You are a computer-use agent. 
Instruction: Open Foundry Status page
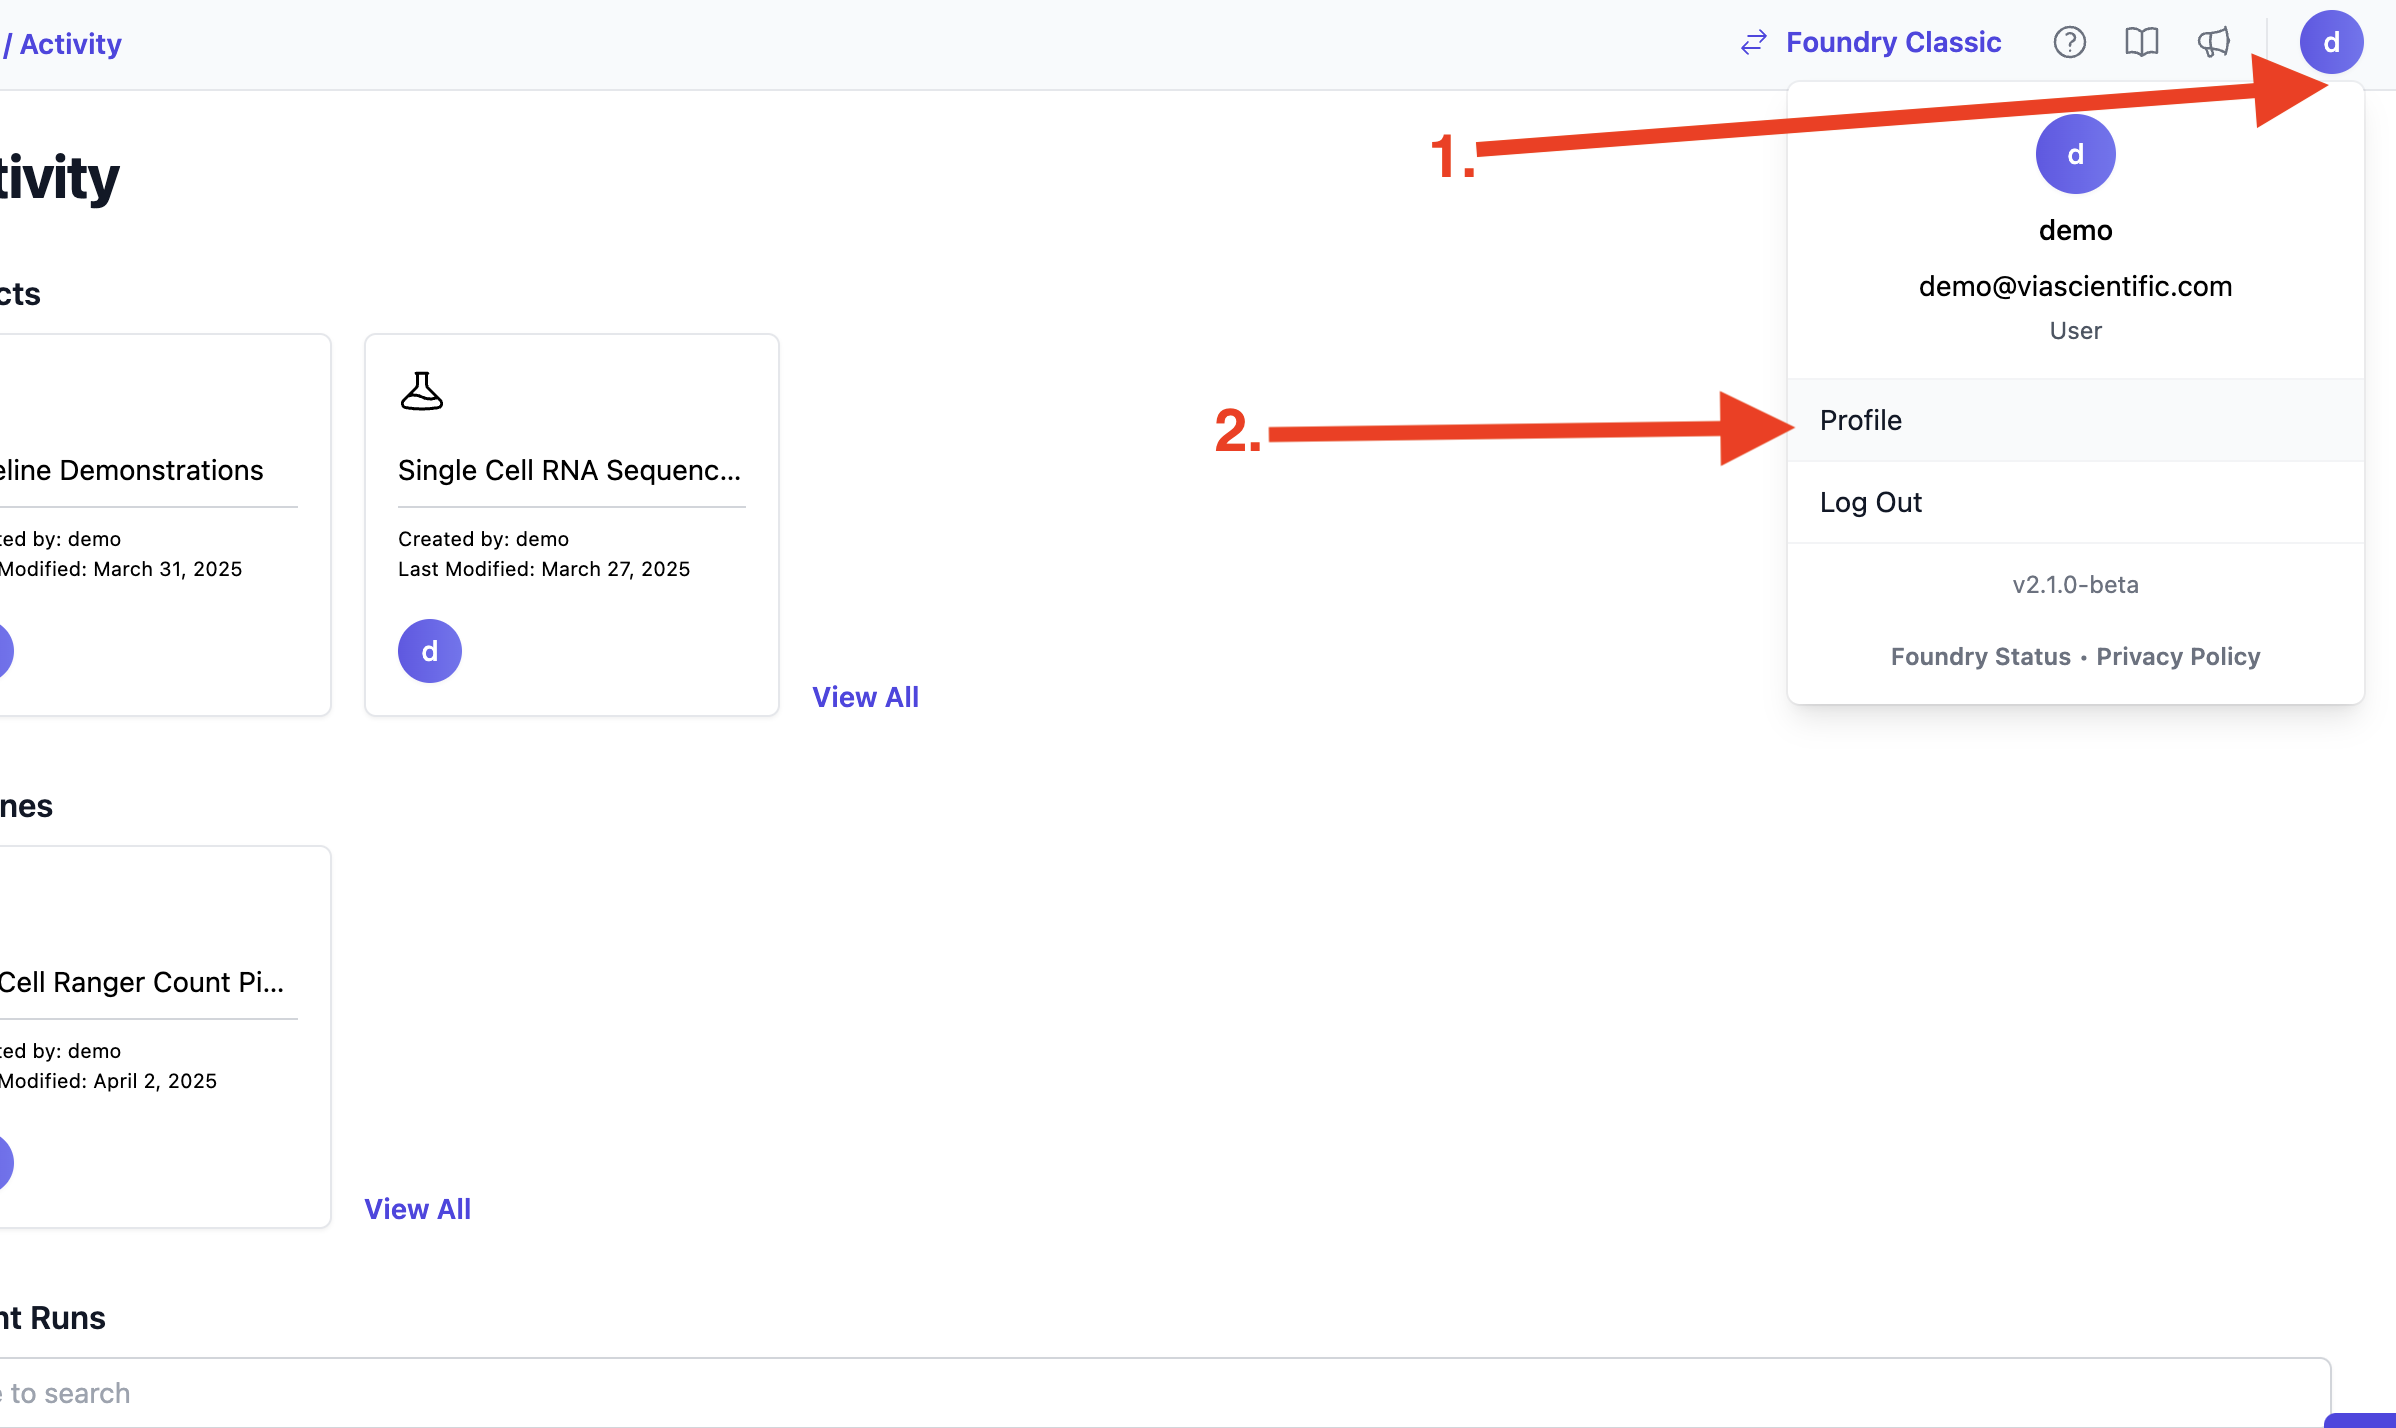pos(1980,656)
